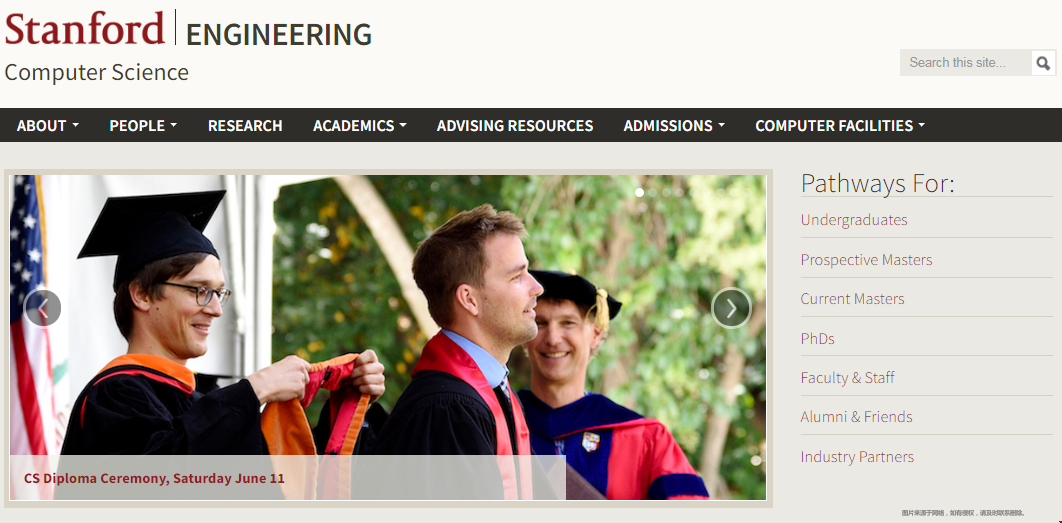
Task: Visit the Prospective Masters link
Action: coord(866,259)
